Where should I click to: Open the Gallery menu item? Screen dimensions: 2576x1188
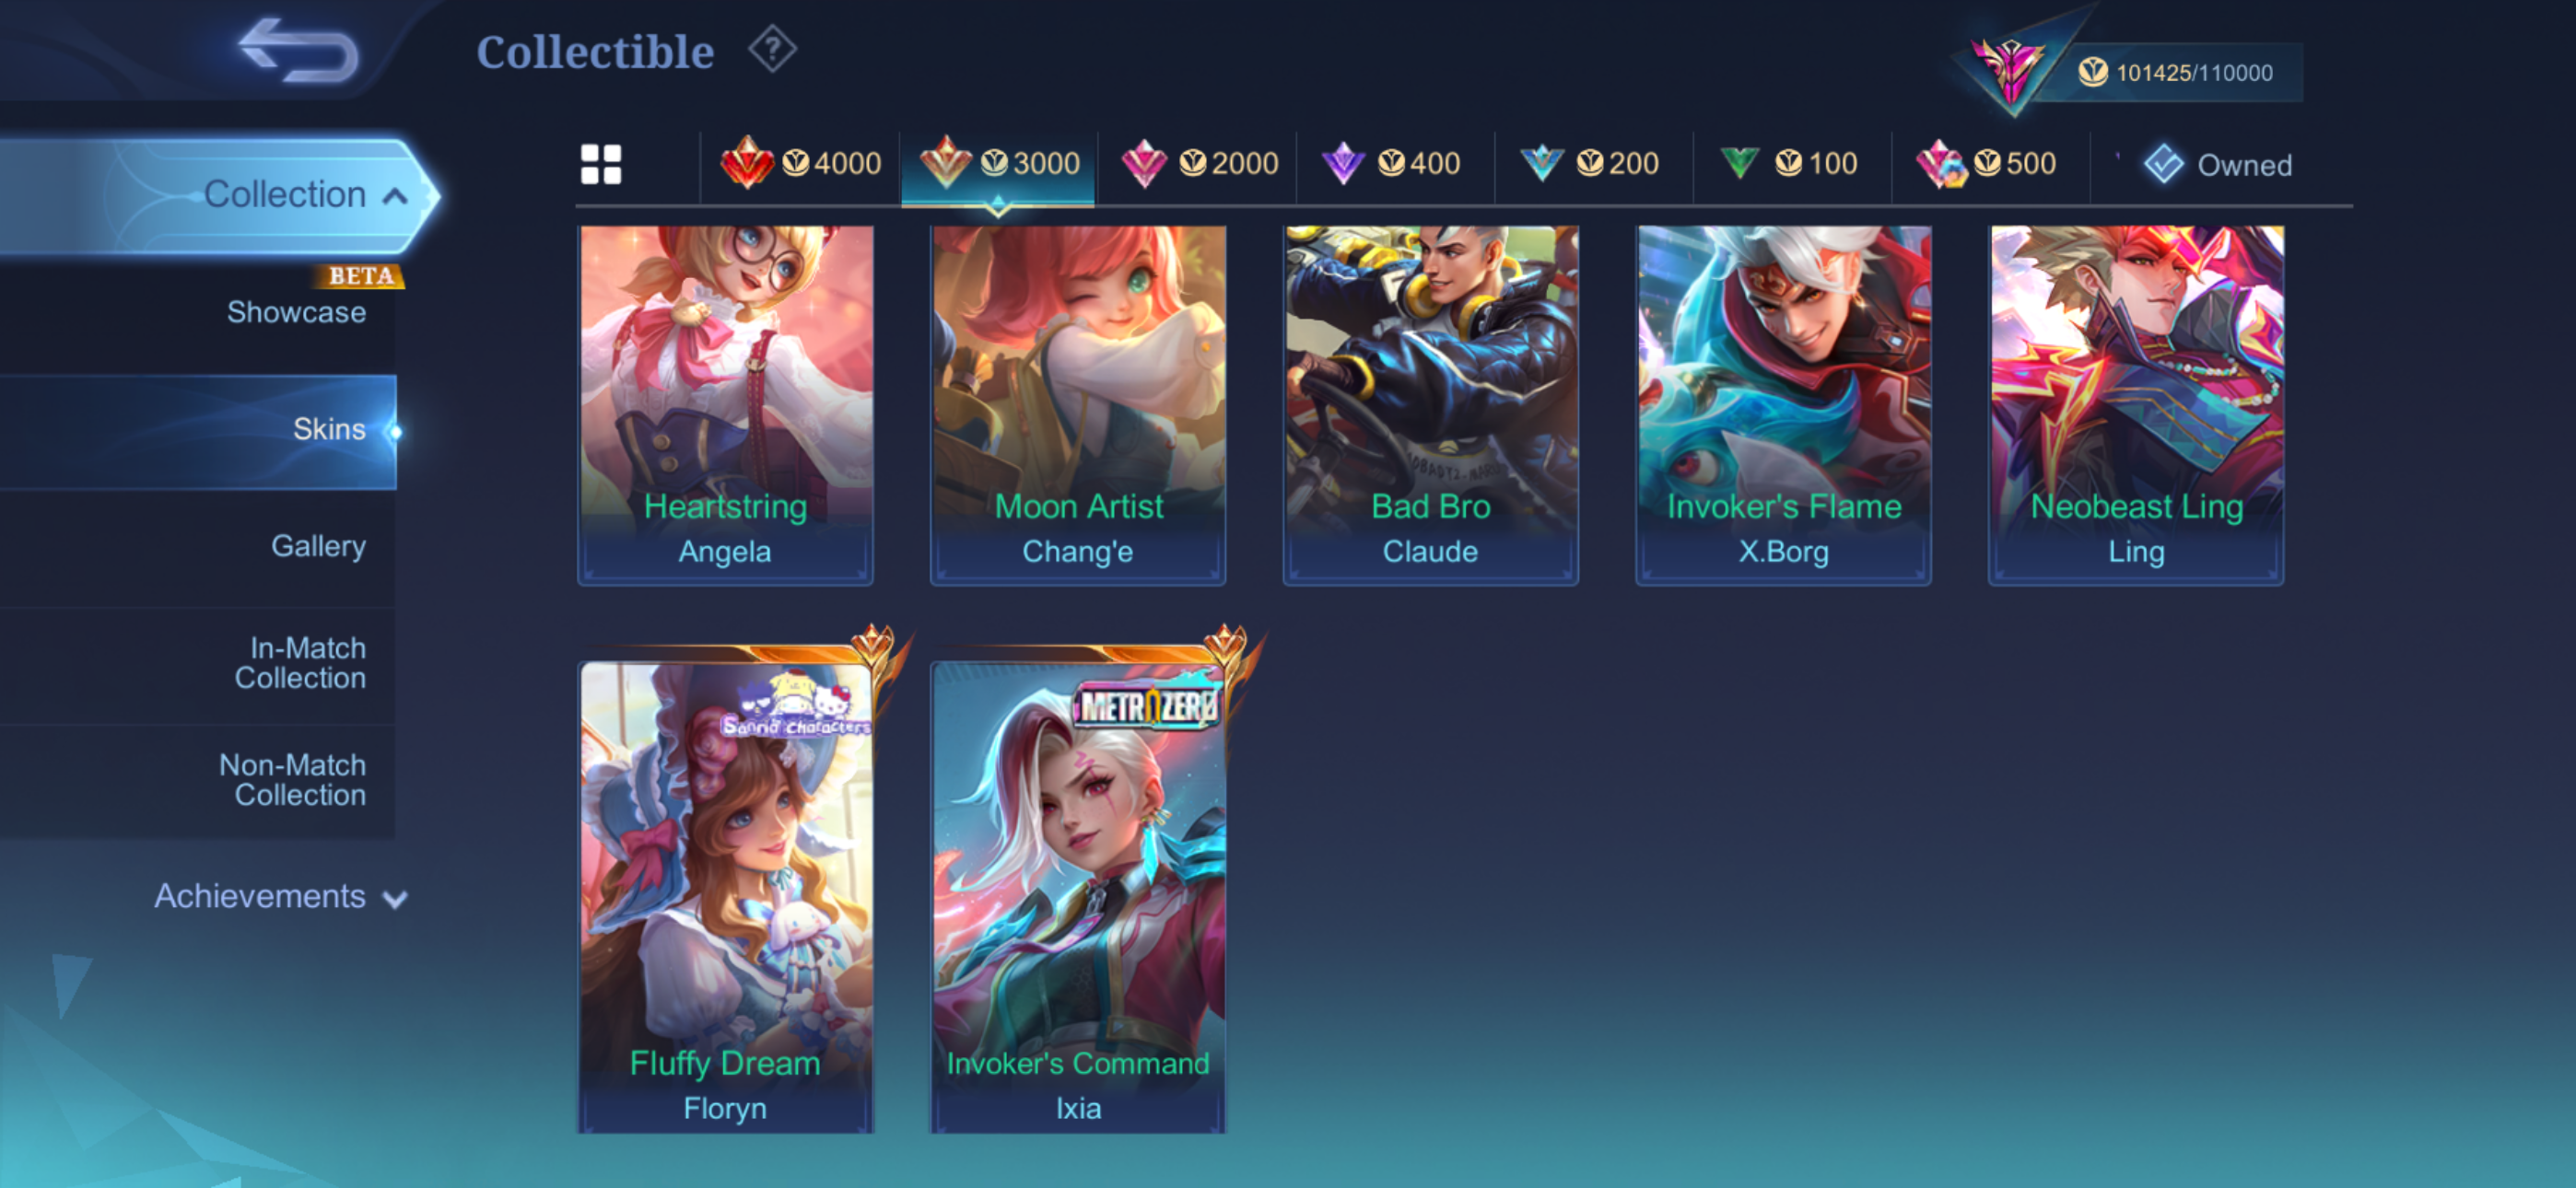pyautogui.click(x=318, y=546)
